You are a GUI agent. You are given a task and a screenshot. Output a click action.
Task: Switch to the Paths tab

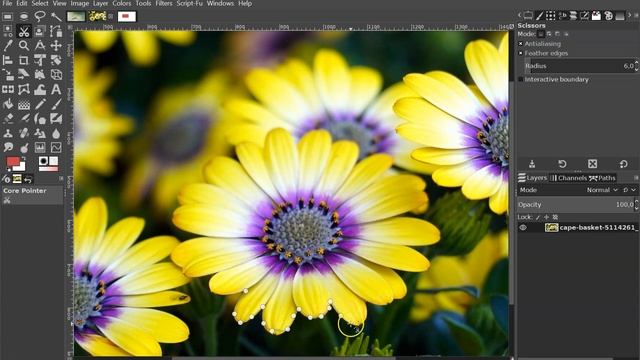602,178
